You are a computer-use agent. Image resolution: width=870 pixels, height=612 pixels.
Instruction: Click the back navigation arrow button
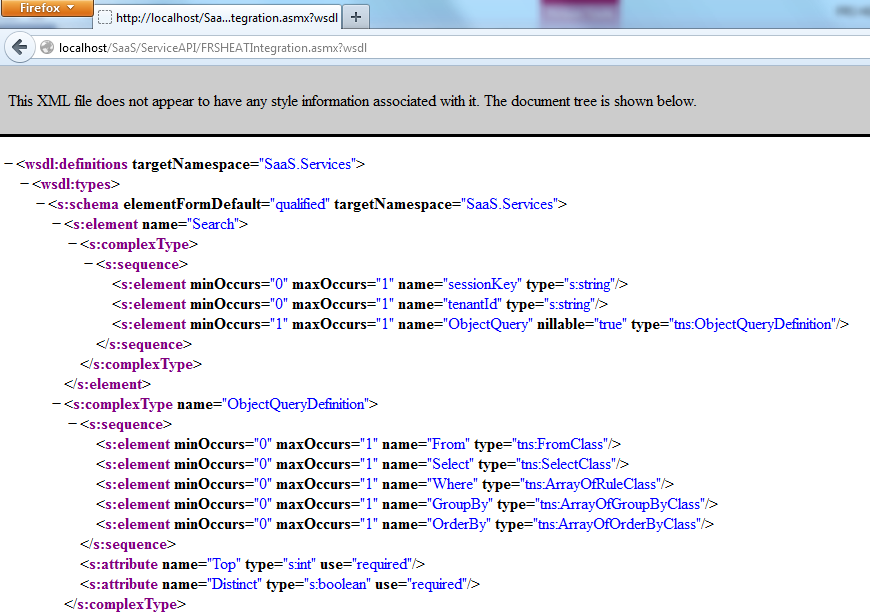pyautogui.click(x=19, y=47)
